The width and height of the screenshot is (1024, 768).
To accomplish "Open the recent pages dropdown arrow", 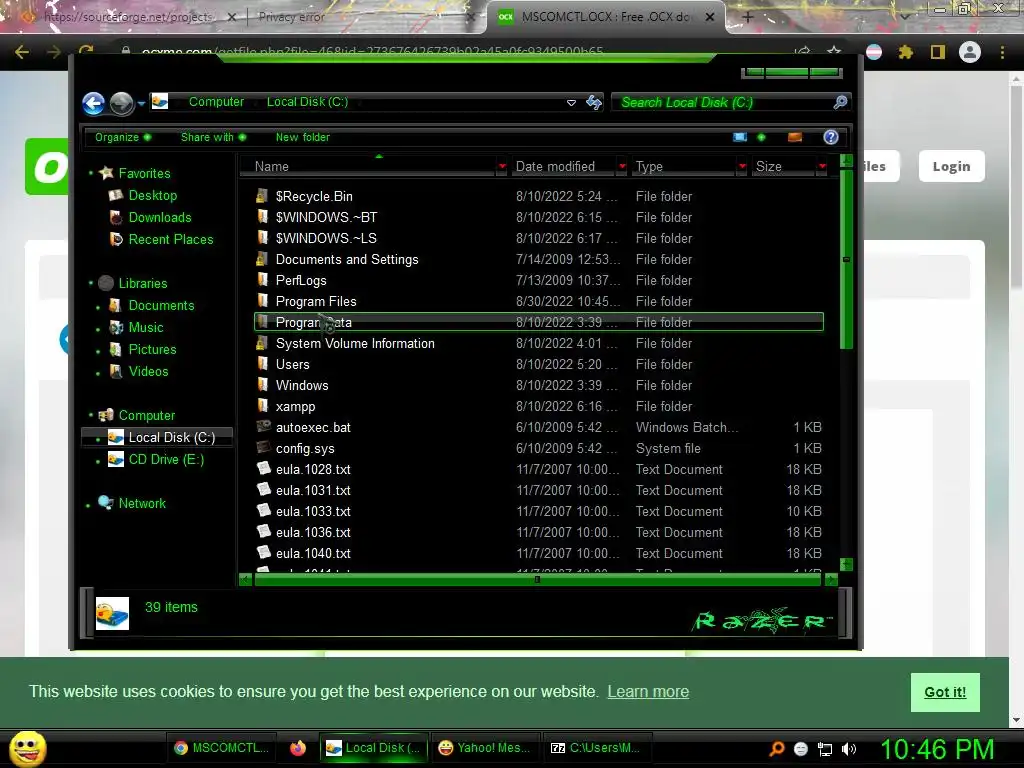I will pos(141,103).
